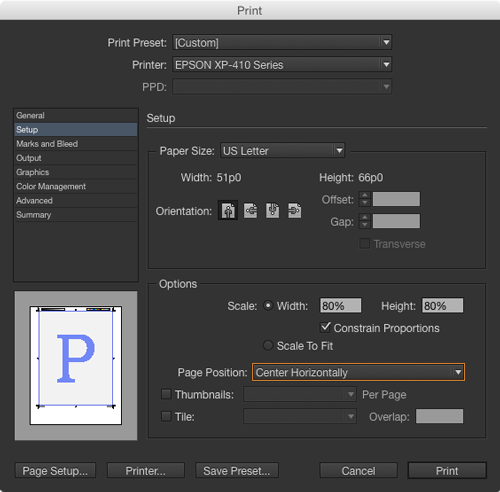Click the Gap input field
This screenshot has width=500, height=492.
[396, 221]
